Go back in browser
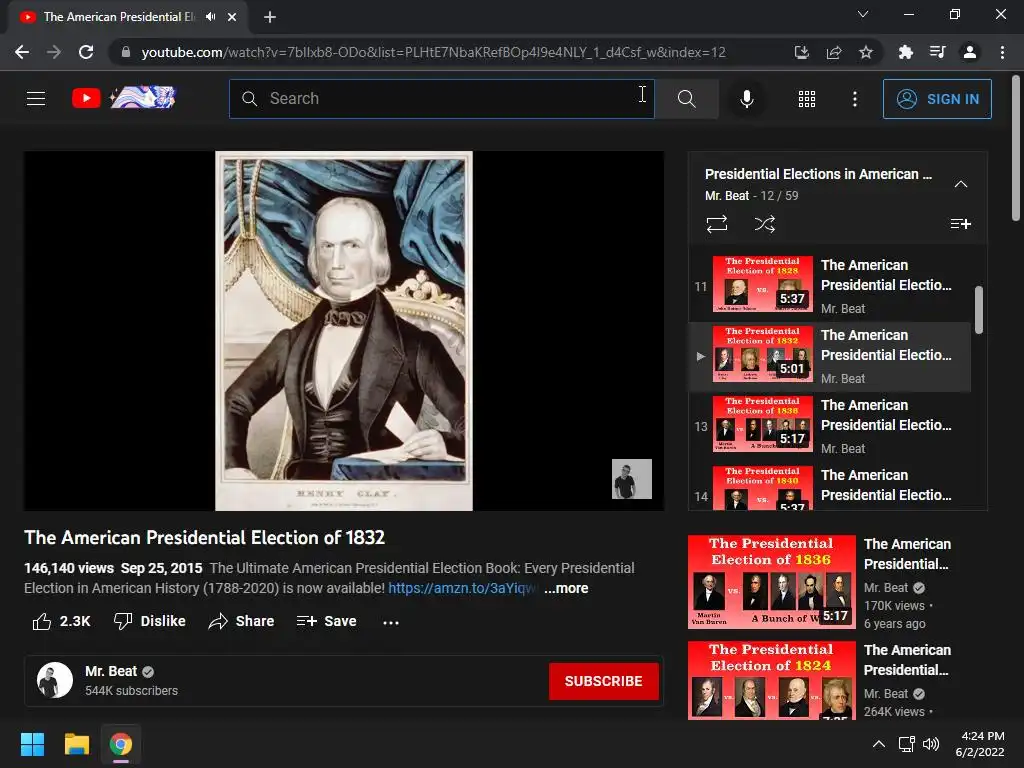The image size is (1024, 768). tap(22, 52)
